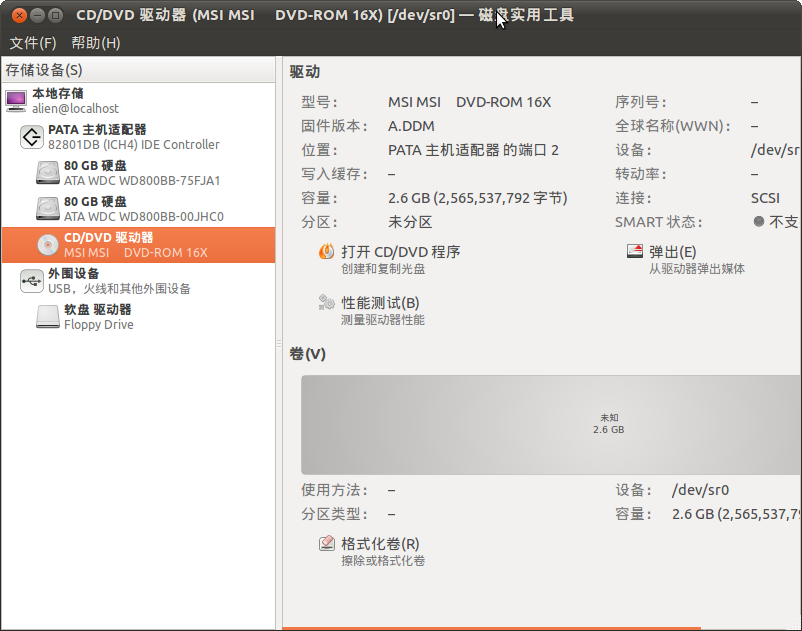Click the Floppy Drive icon
Viewport: 802px width, 631px height.
click(x=48, y=317)
